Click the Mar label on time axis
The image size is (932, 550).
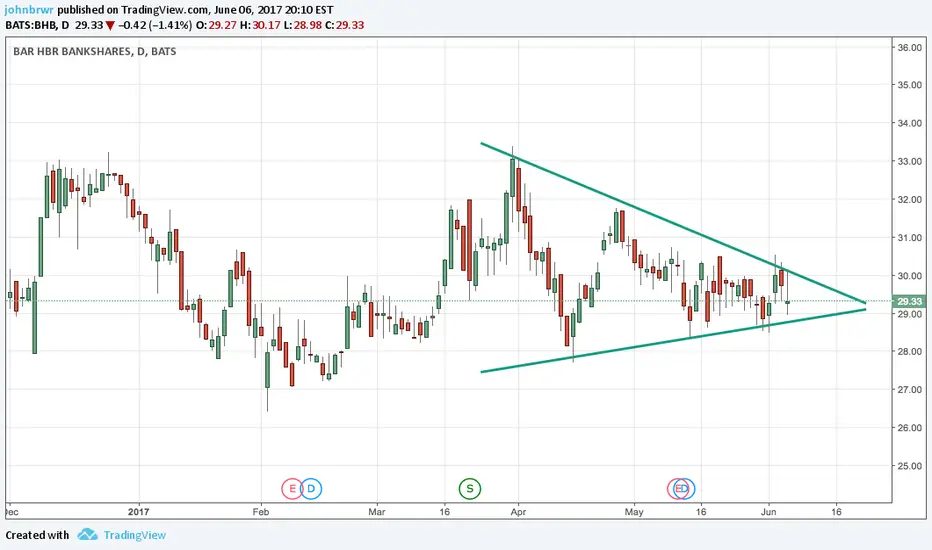(x=377, y=512)
